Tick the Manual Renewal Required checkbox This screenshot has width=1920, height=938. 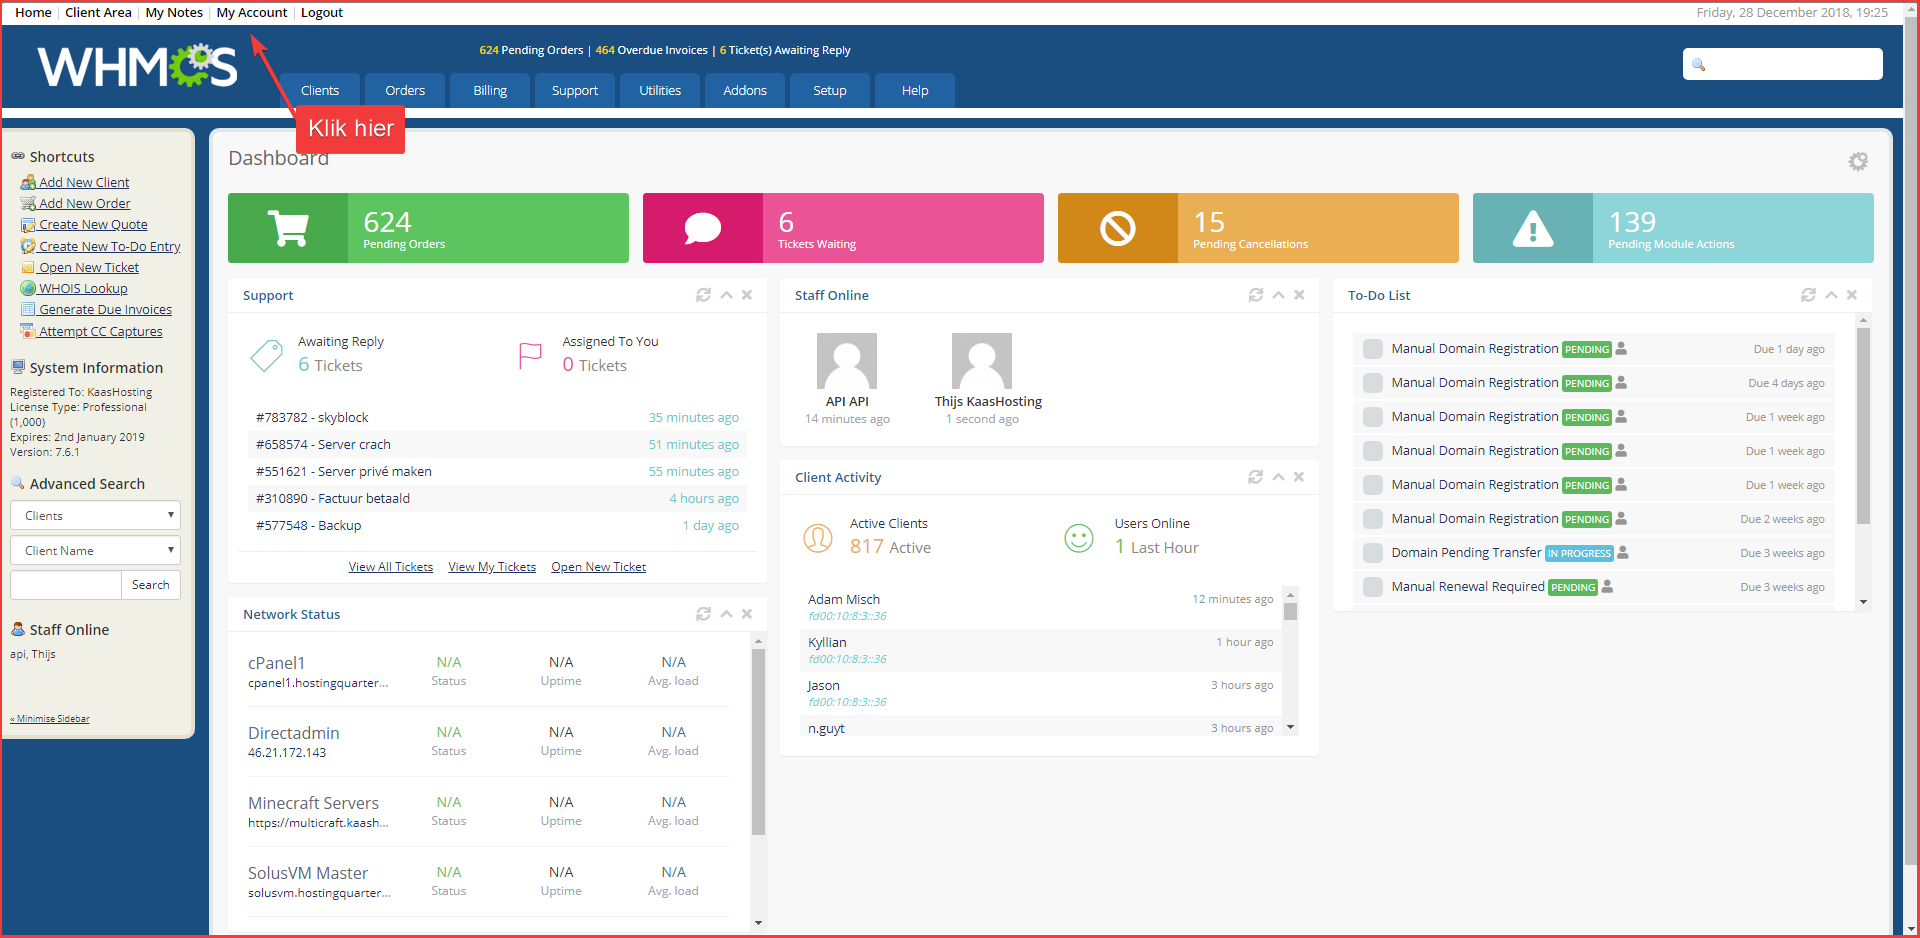click(x=1373, y=587)
